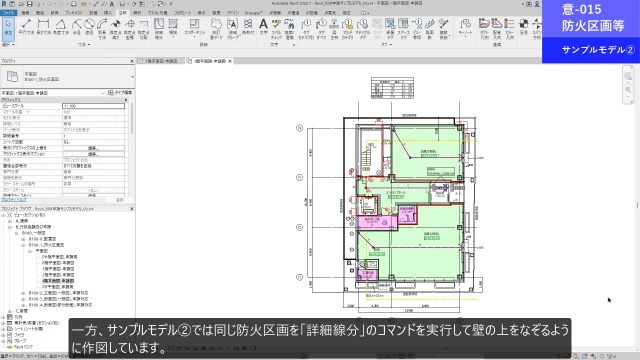The image size is (640, 360).
Task: Click the Apply (適用) button in Properties
Action: tap(120, 200)
